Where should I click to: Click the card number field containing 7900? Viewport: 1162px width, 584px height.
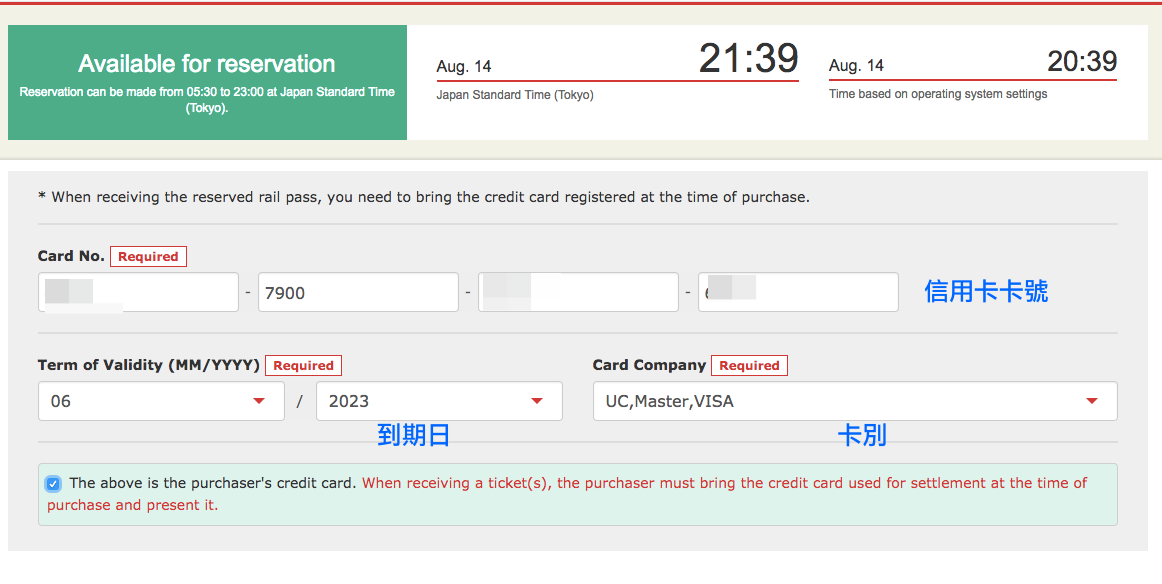pos(358,292)
